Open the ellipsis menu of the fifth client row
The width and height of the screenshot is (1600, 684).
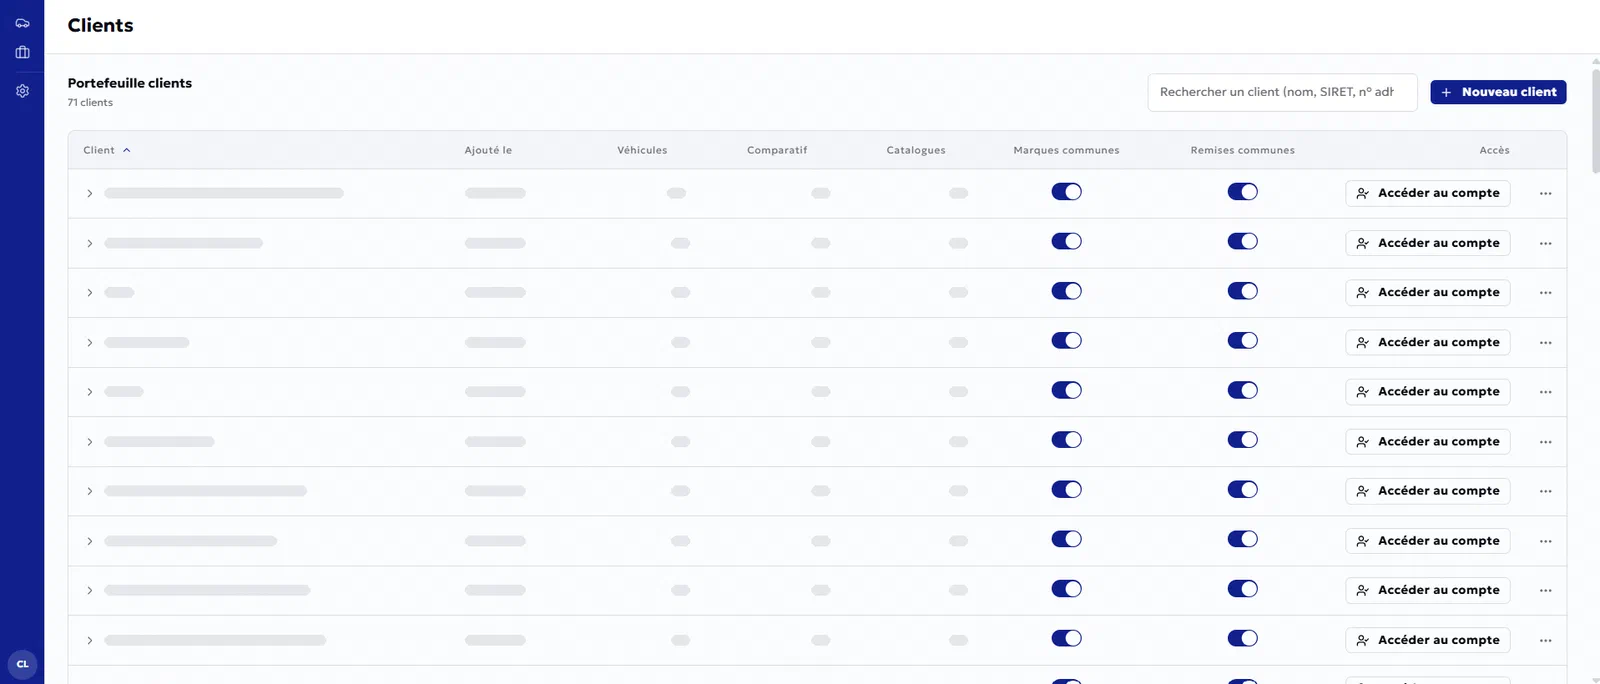coord(1545,391)
